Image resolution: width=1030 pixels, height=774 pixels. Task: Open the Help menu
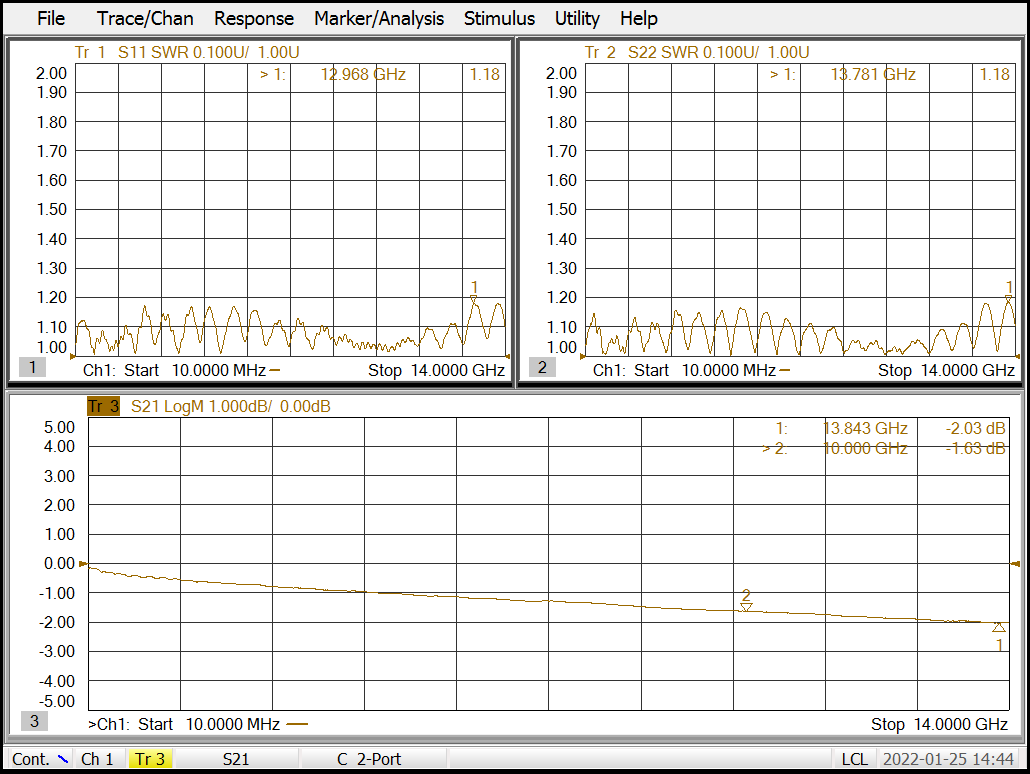coord(638,18)
